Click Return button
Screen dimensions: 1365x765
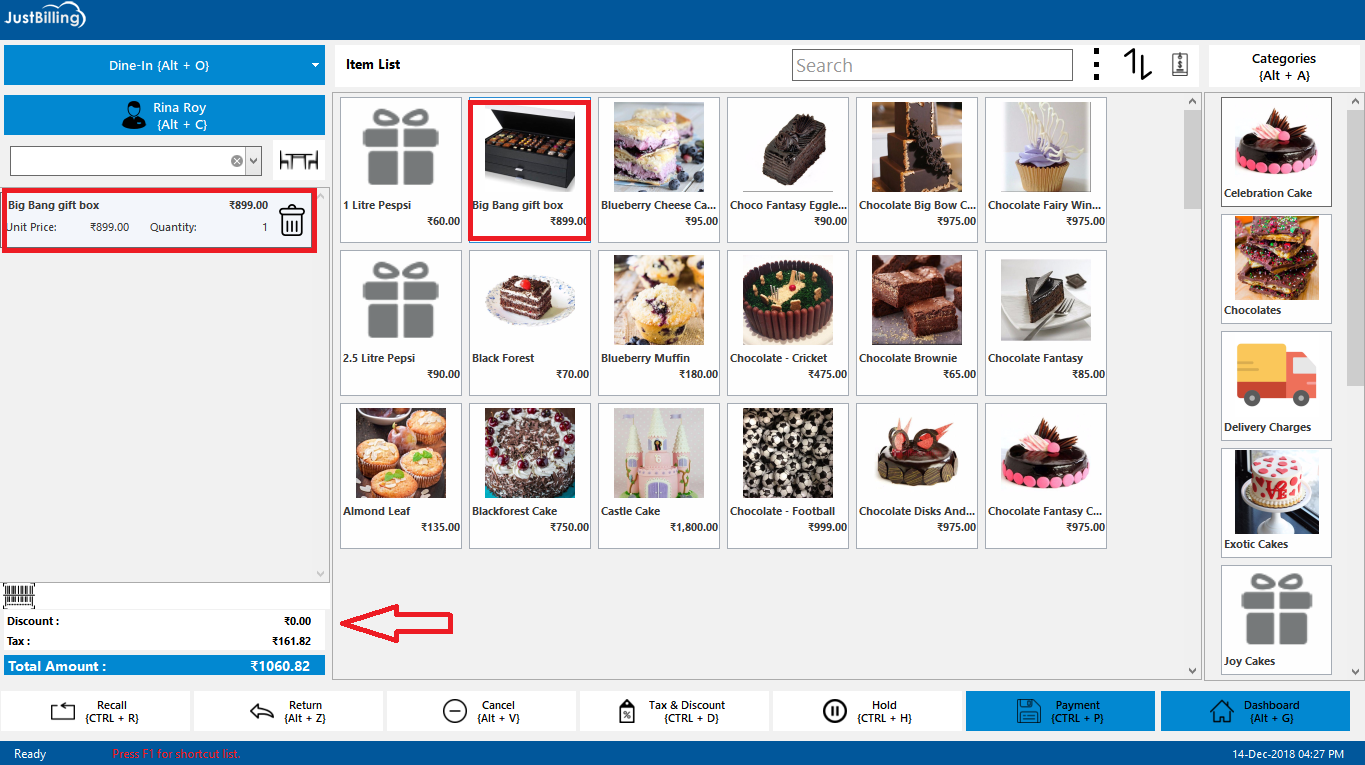pos(288,711)
